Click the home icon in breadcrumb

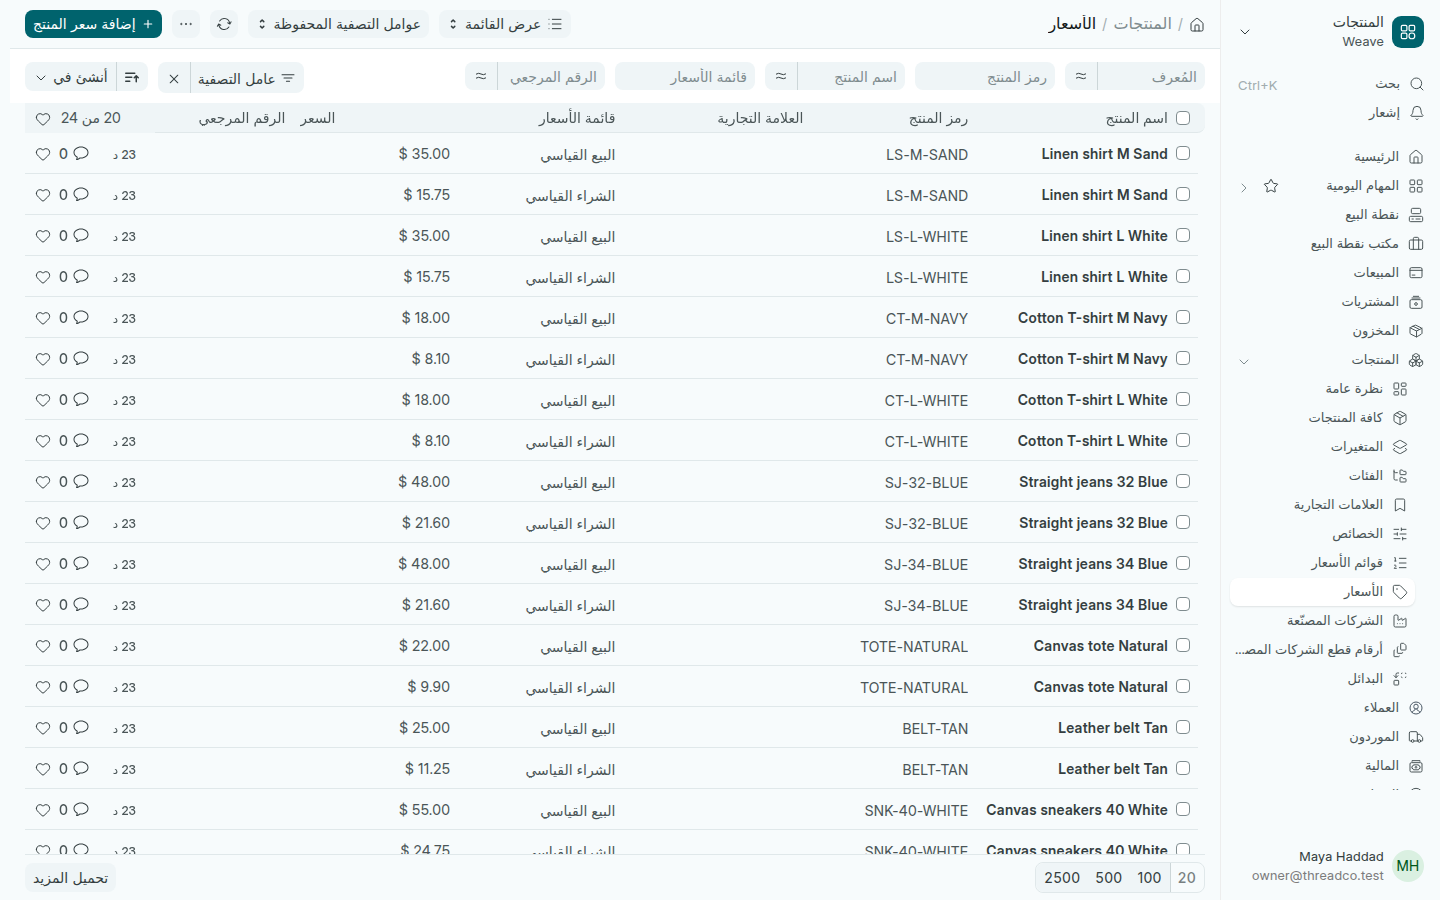pos(1197,24)
